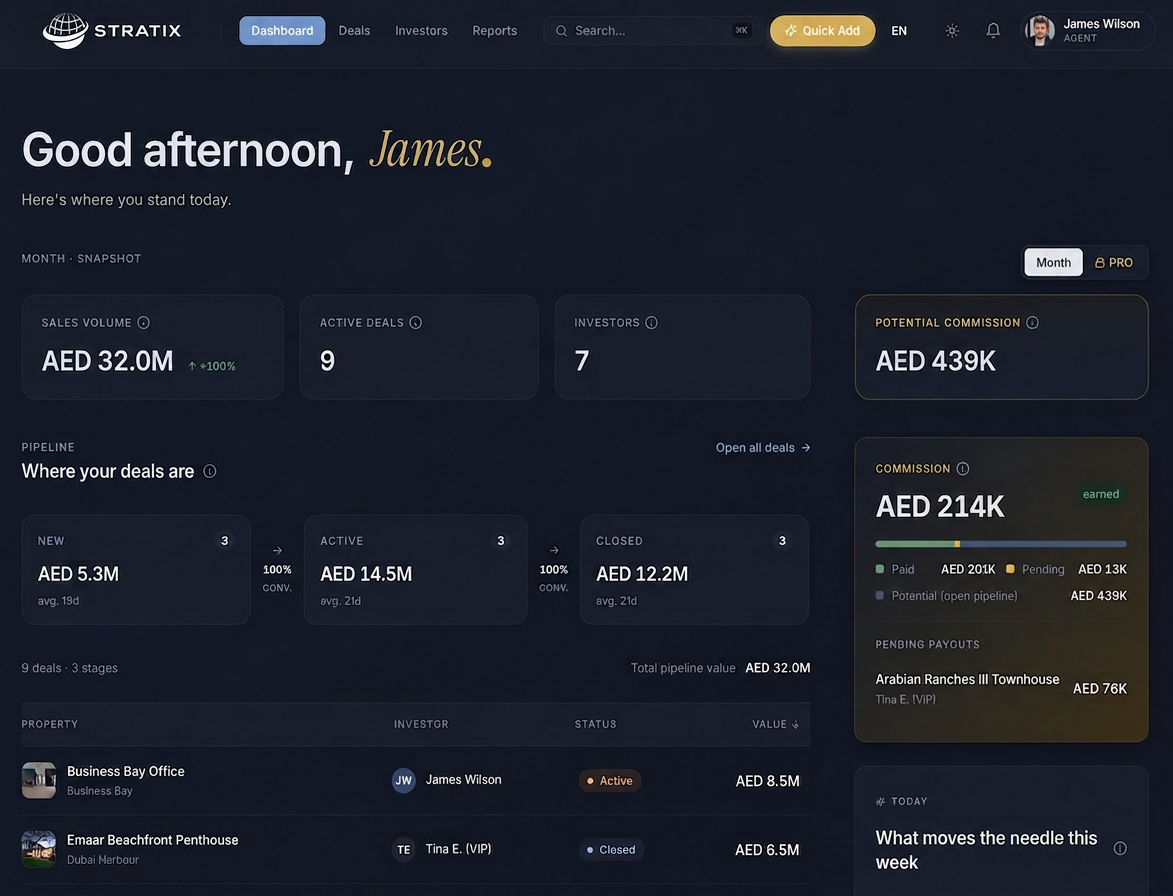Viewport: 1173px width, 896px height.
Task: Click the Potential legend swatch
Action: (880, 595)
